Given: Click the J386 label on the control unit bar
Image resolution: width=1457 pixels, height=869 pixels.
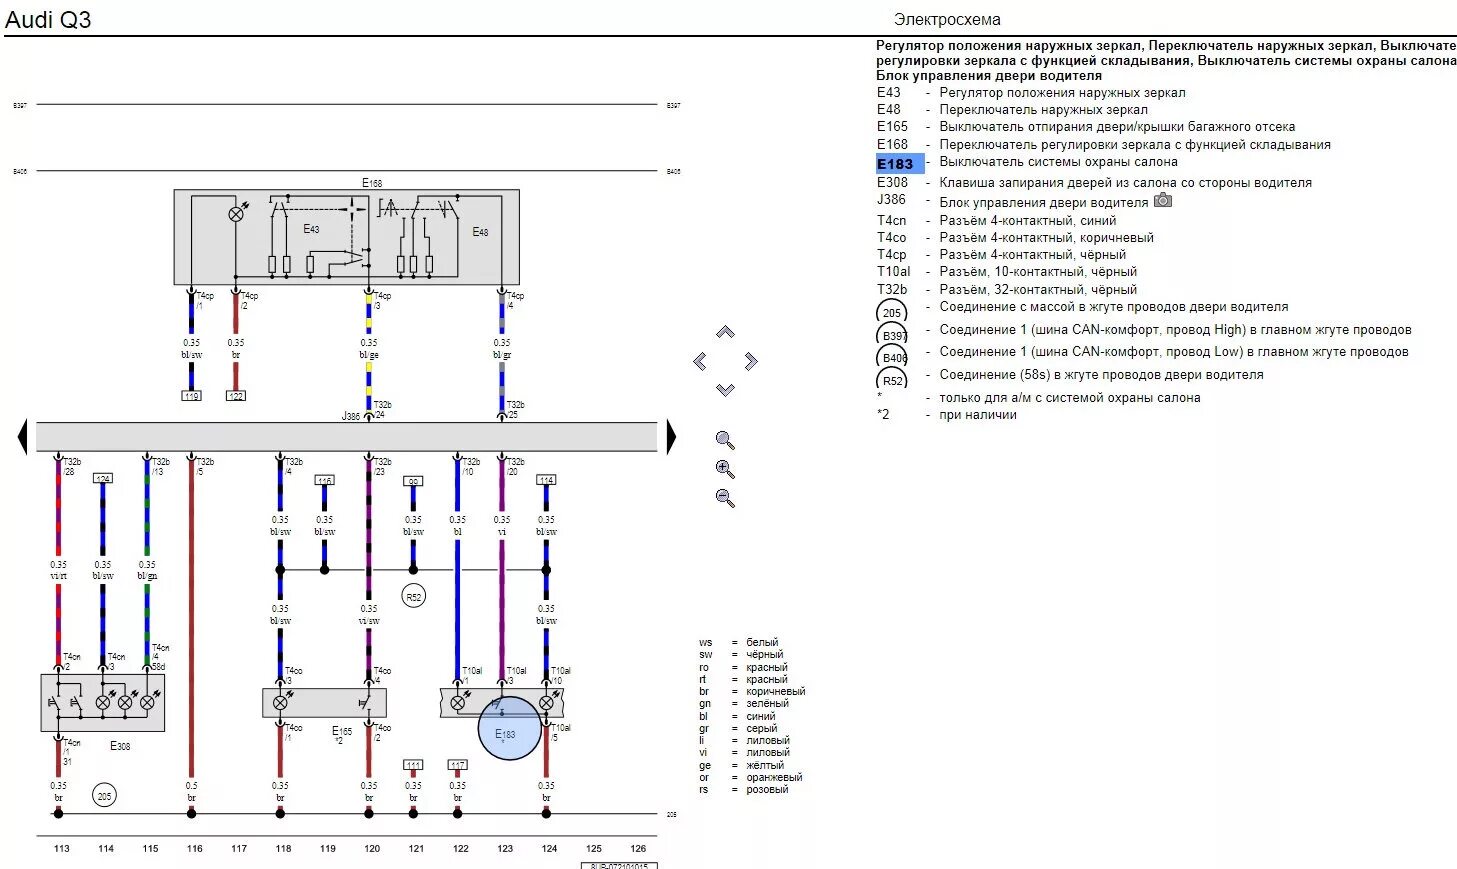Looking at the screenshot, I should (350, 416).
